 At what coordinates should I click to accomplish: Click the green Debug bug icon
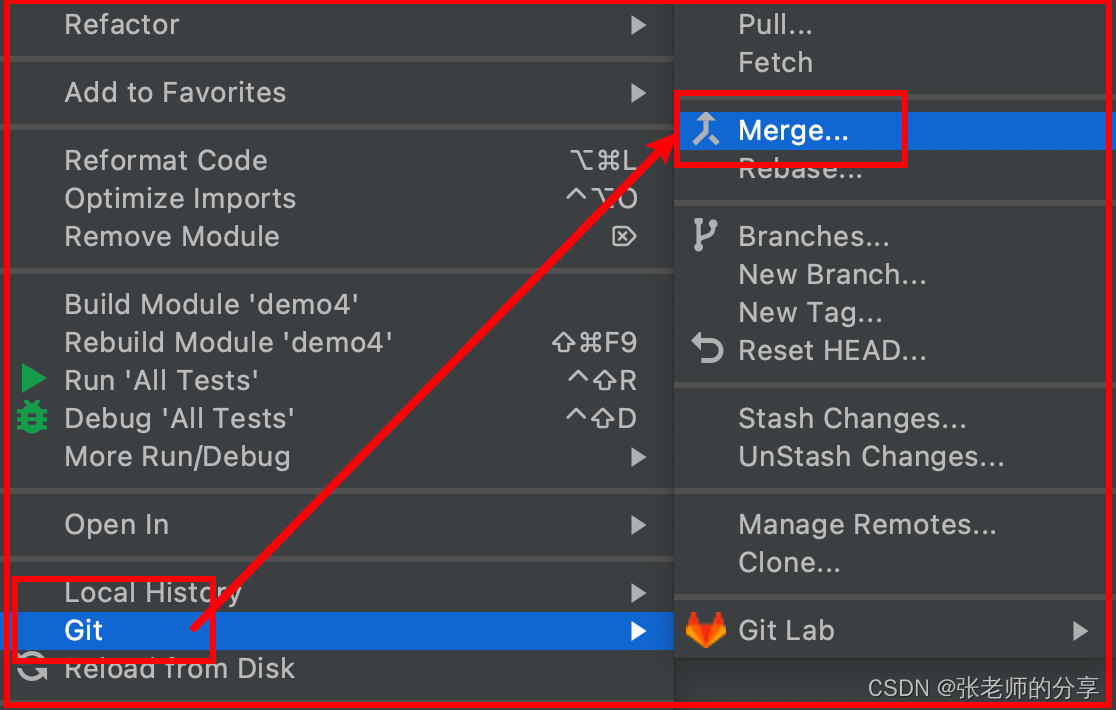pyautogui.click(x=33, y=418)
